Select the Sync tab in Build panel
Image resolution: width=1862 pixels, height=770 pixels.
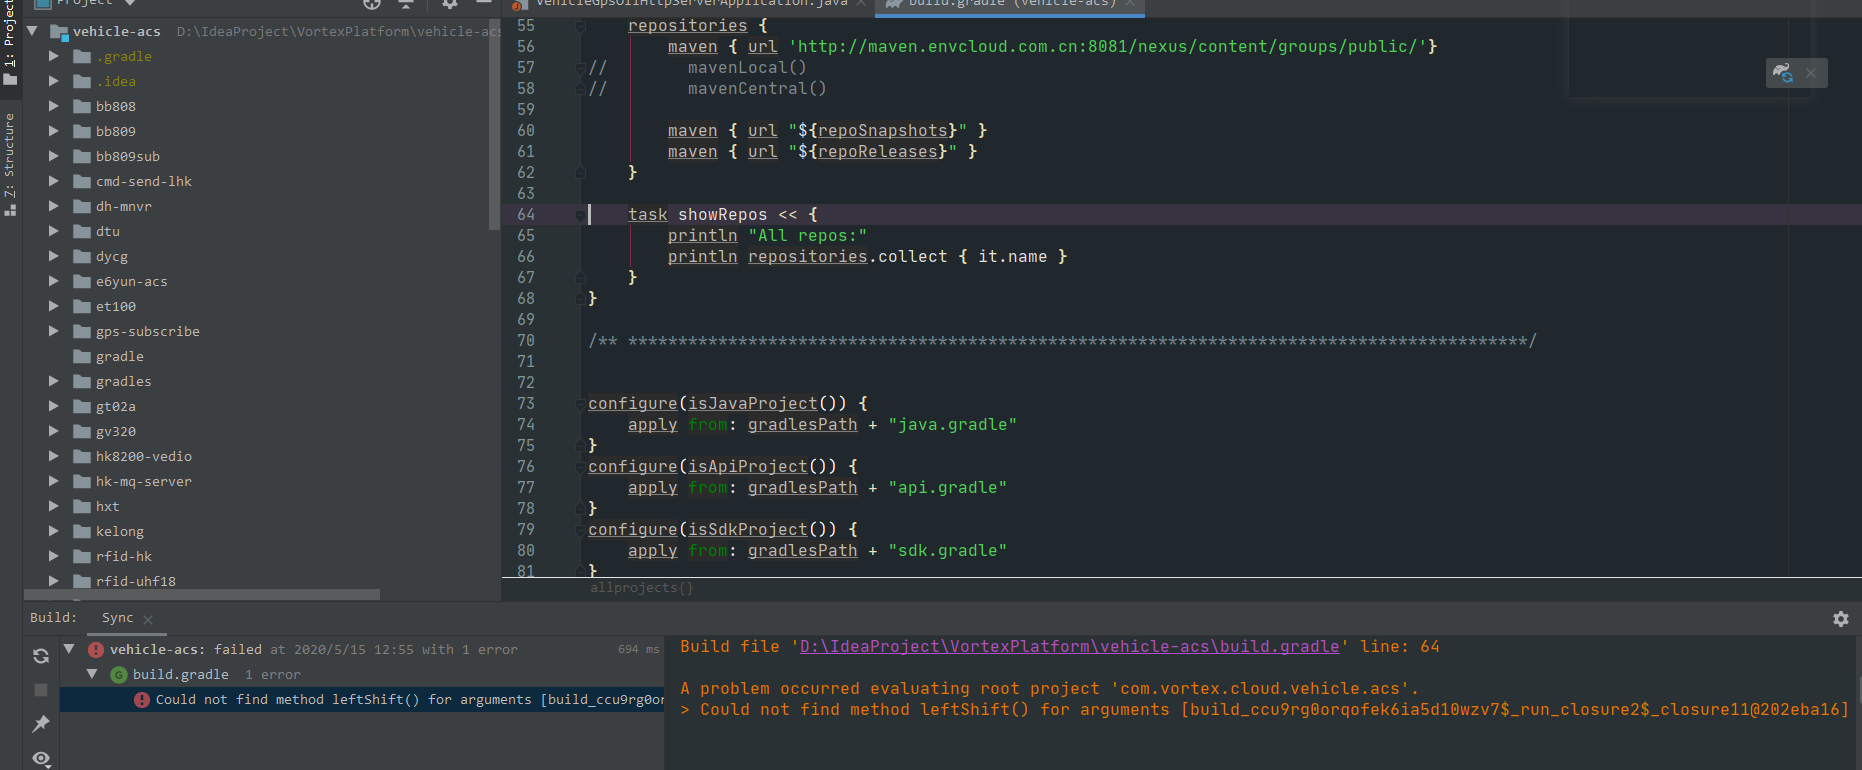coord(117,618)
